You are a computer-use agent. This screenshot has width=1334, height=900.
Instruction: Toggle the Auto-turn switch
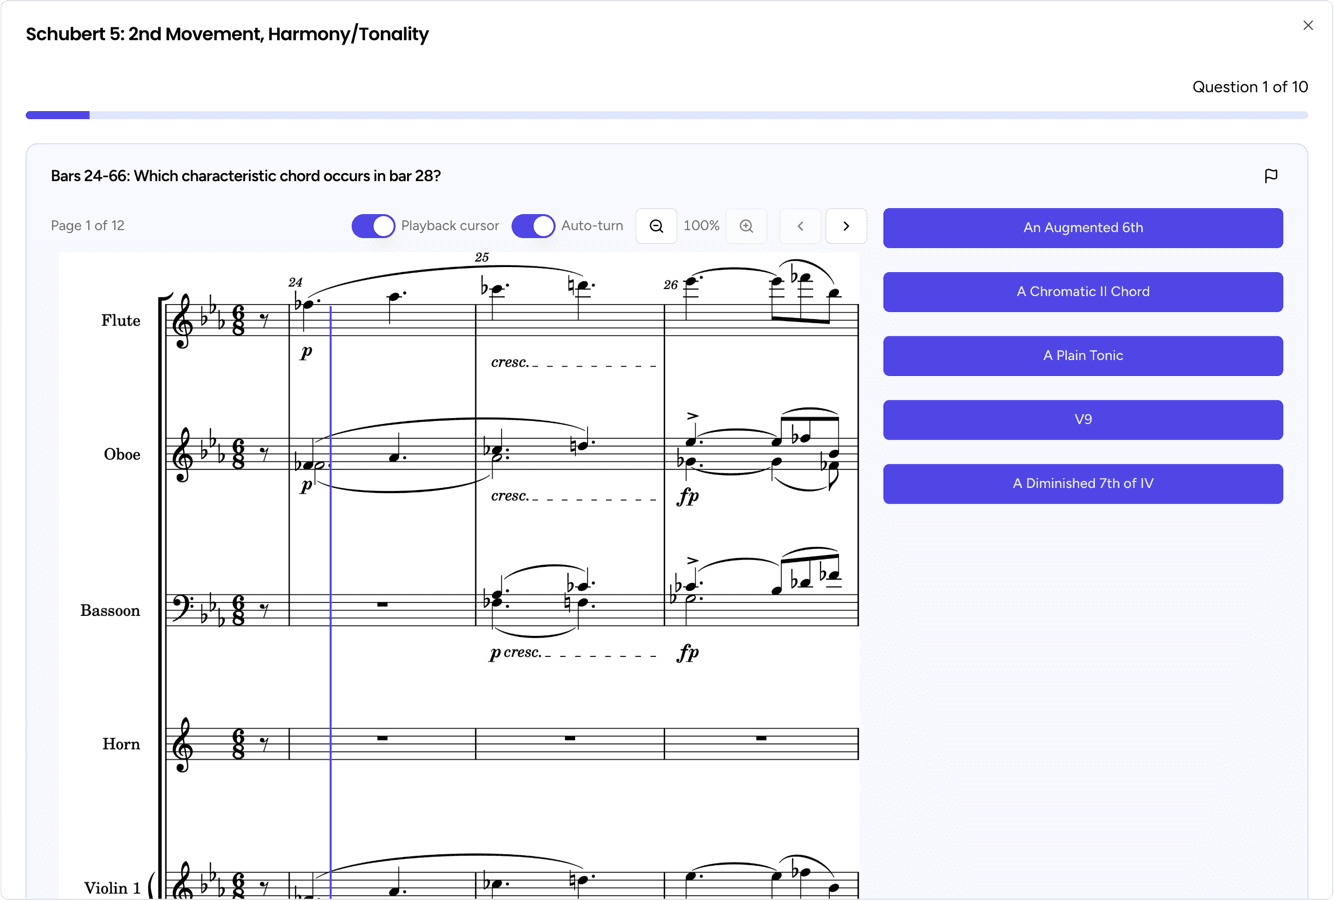533,226
